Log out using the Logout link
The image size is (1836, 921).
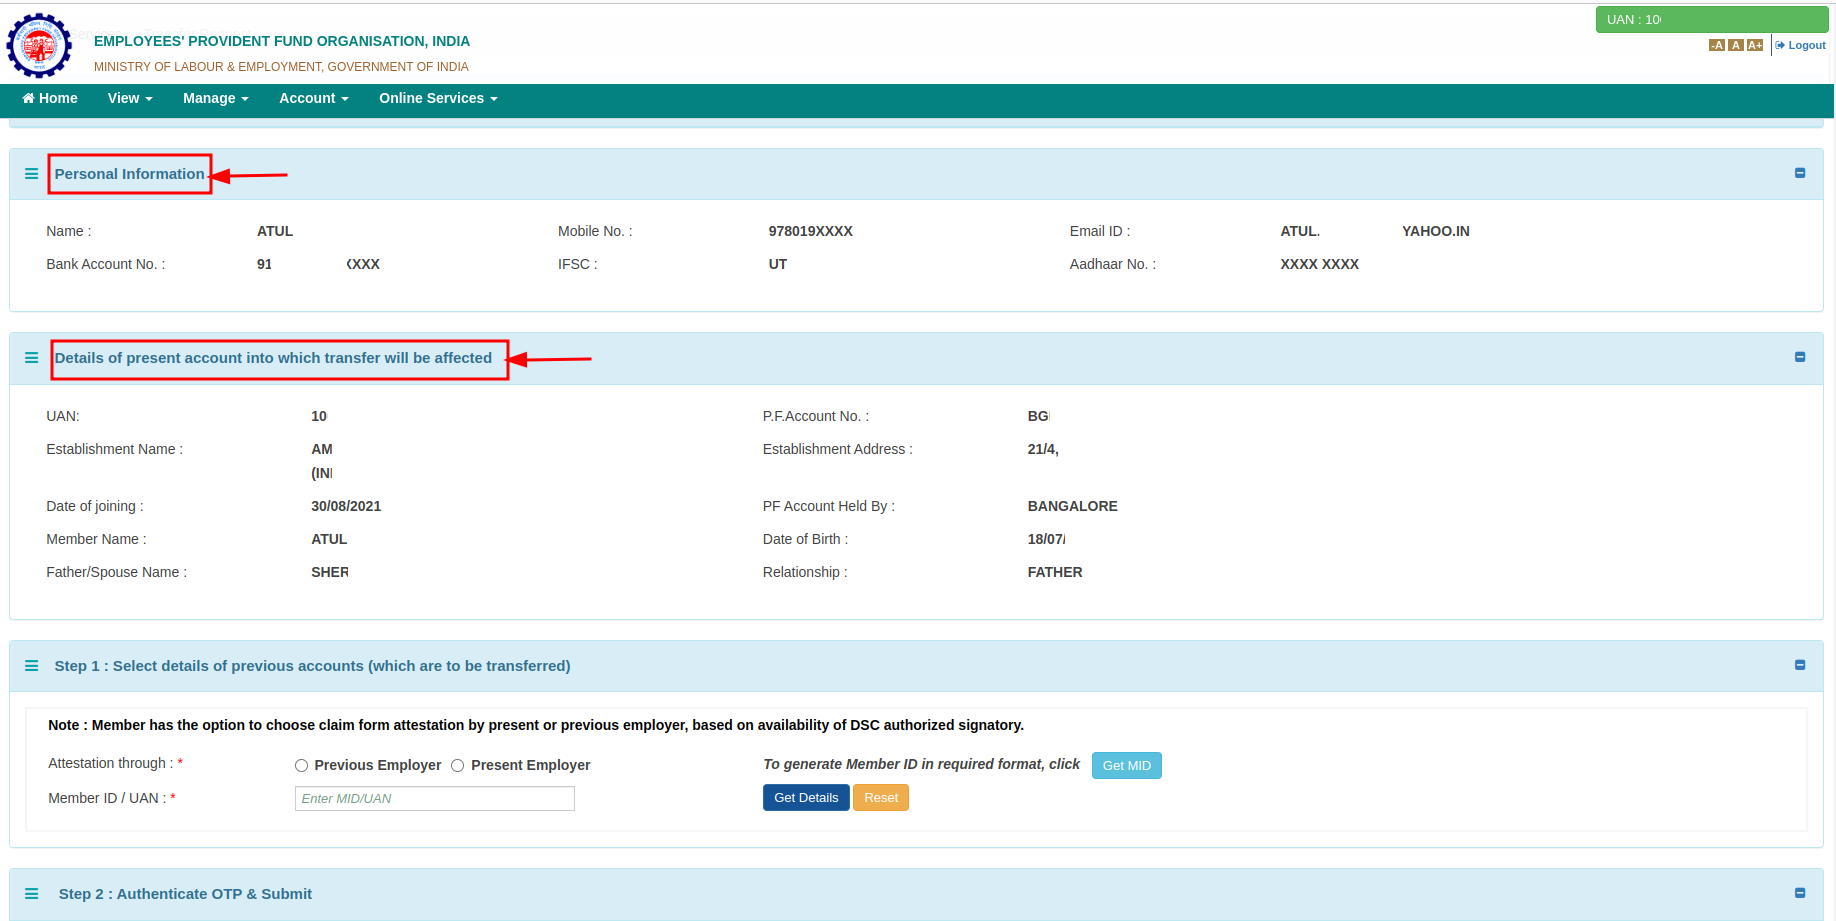(x=1801, y=45)
